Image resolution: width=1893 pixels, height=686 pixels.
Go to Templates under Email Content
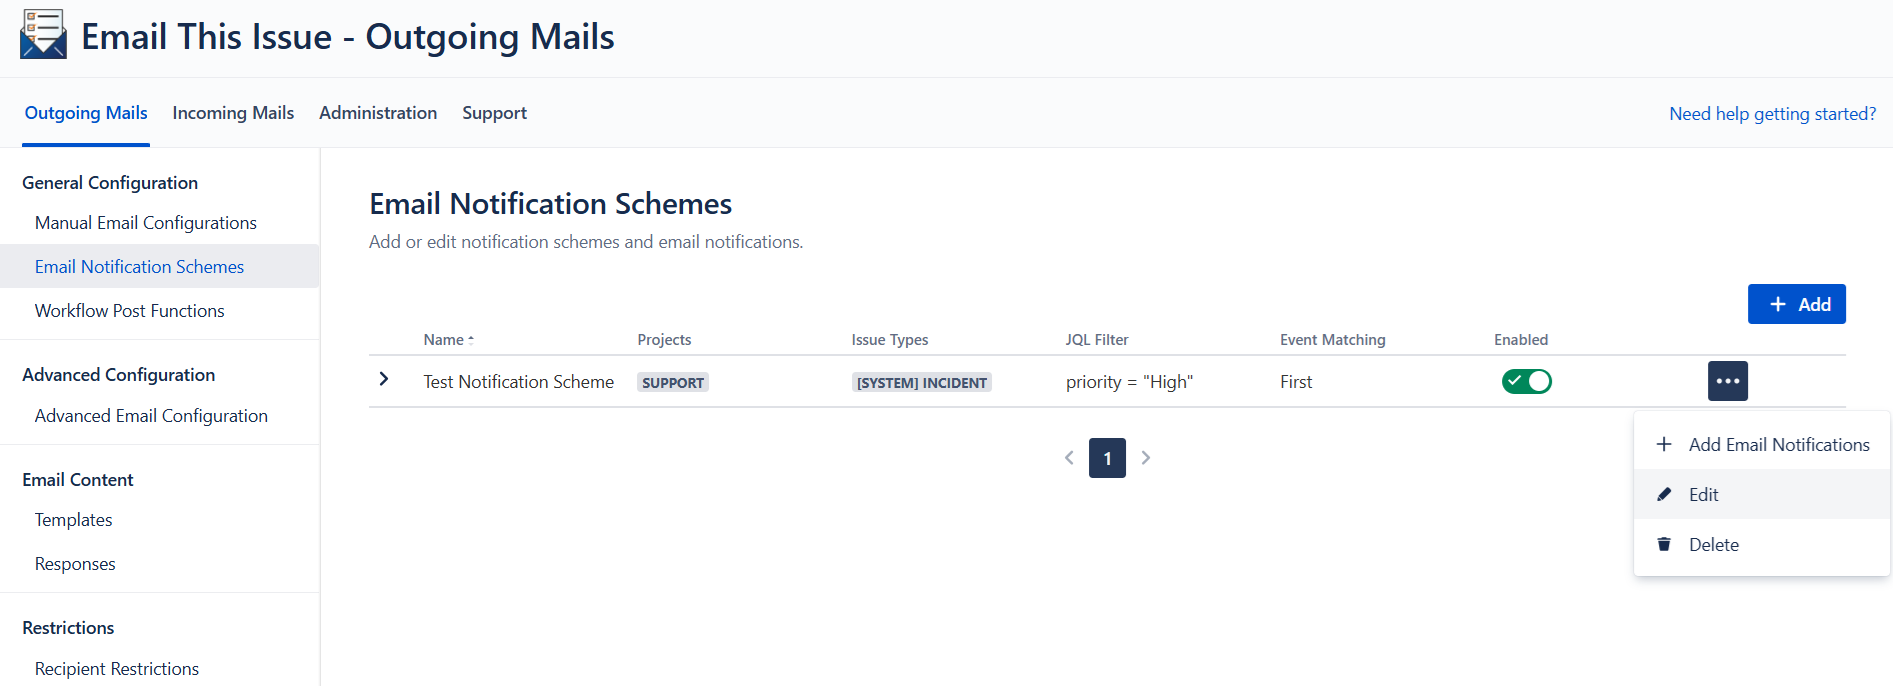click(x=74, y=520)
